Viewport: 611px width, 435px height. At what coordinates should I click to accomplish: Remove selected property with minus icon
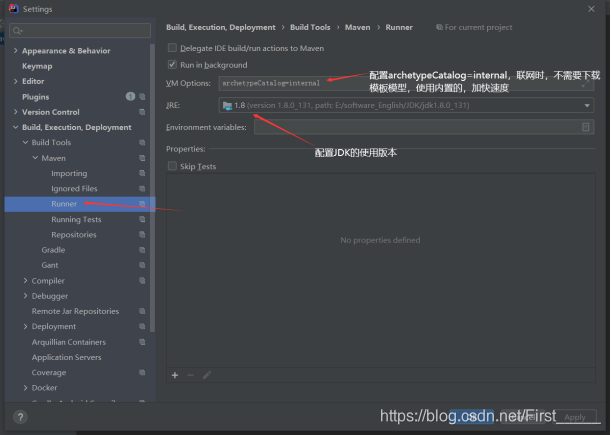(191, 375)
